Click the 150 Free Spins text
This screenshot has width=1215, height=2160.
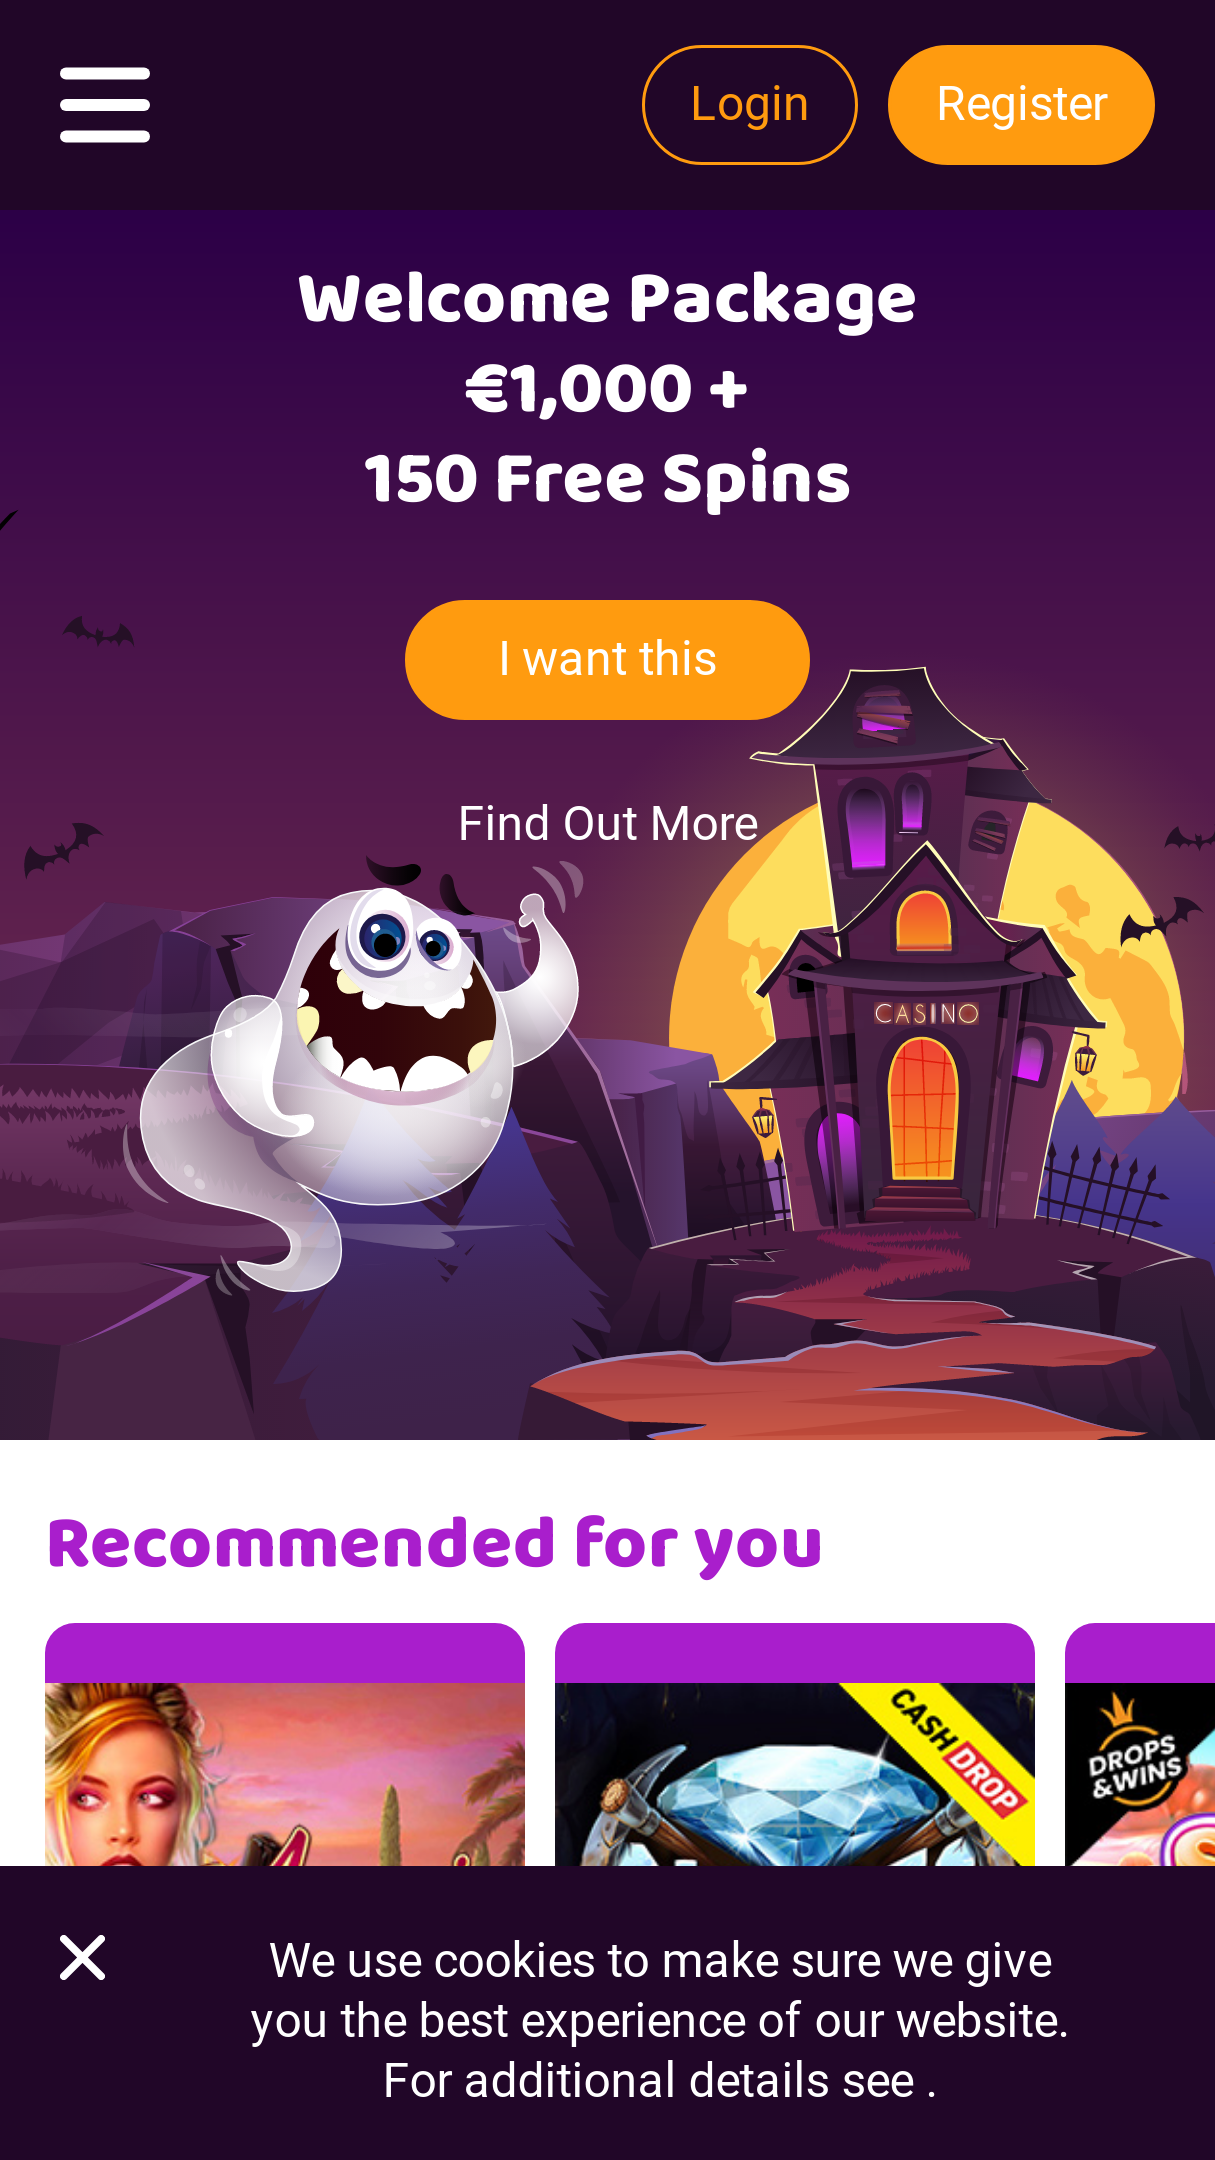tap(607, 479)
